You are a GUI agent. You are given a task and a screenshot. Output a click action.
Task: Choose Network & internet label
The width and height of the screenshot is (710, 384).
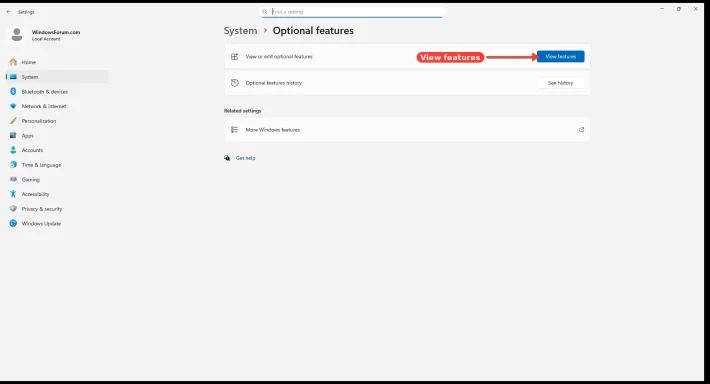(44, 106)
